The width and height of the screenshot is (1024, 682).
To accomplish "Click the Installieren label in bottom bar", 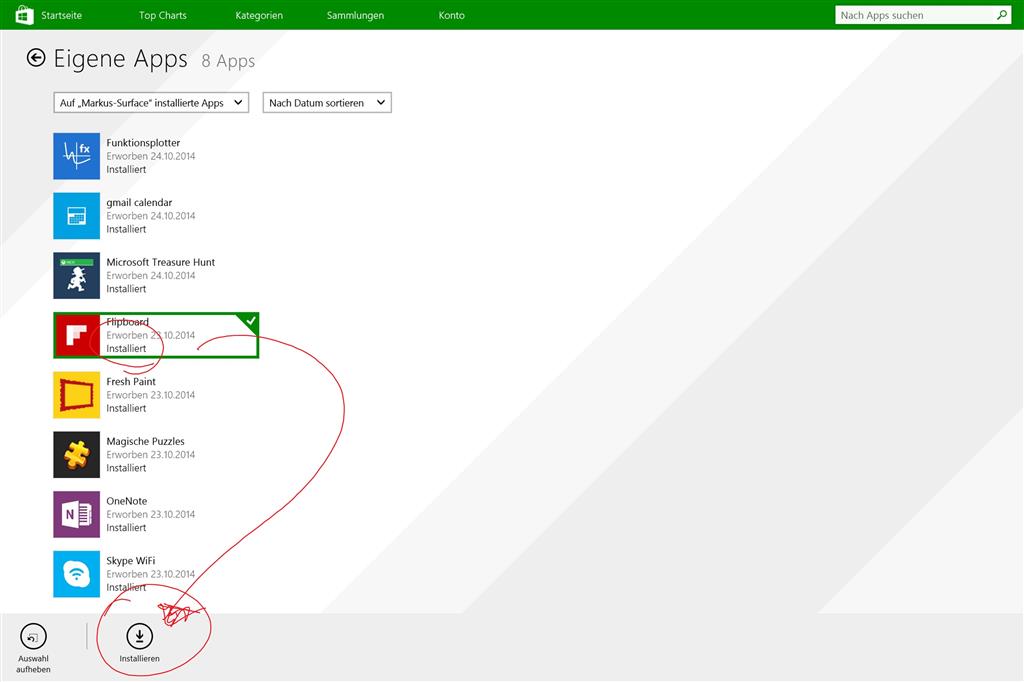I will click(x=139, y=658).
